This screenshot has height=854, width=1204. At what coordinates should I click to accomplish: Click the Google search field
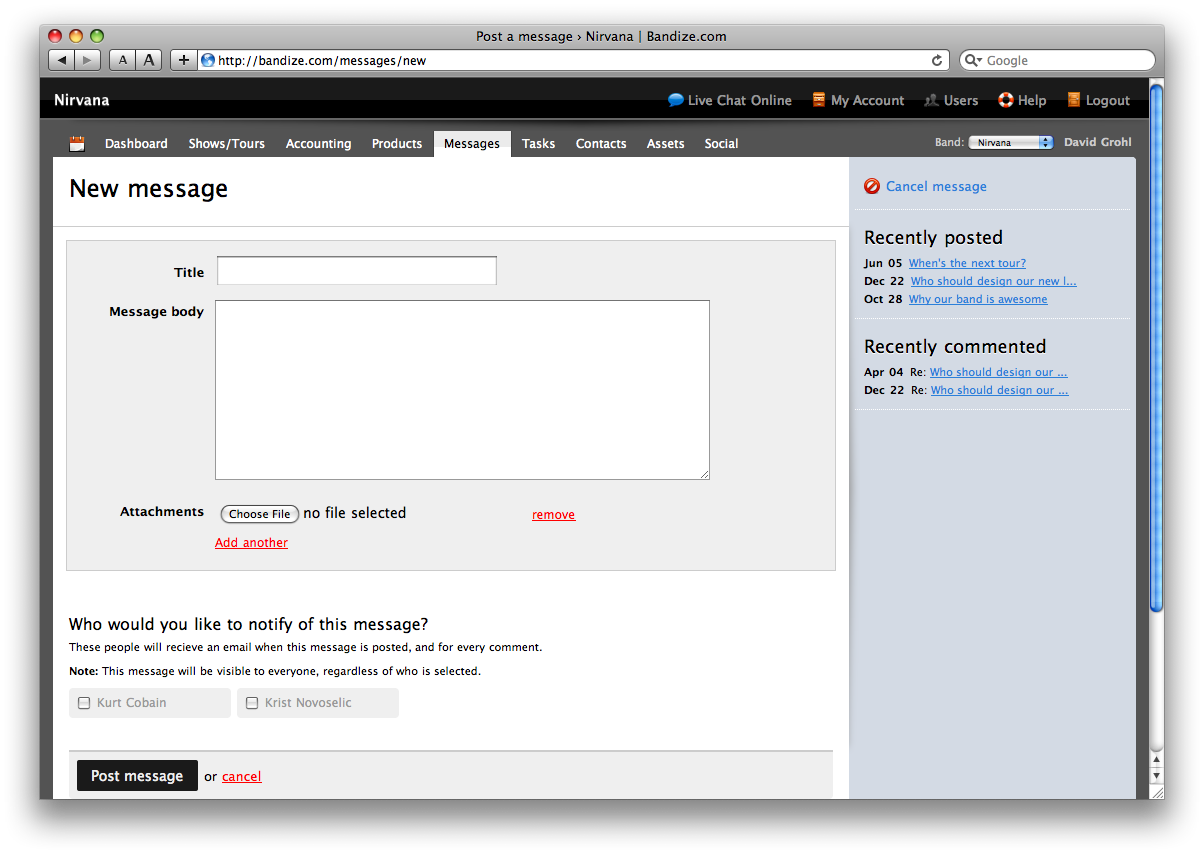[x=1057, y=60]
